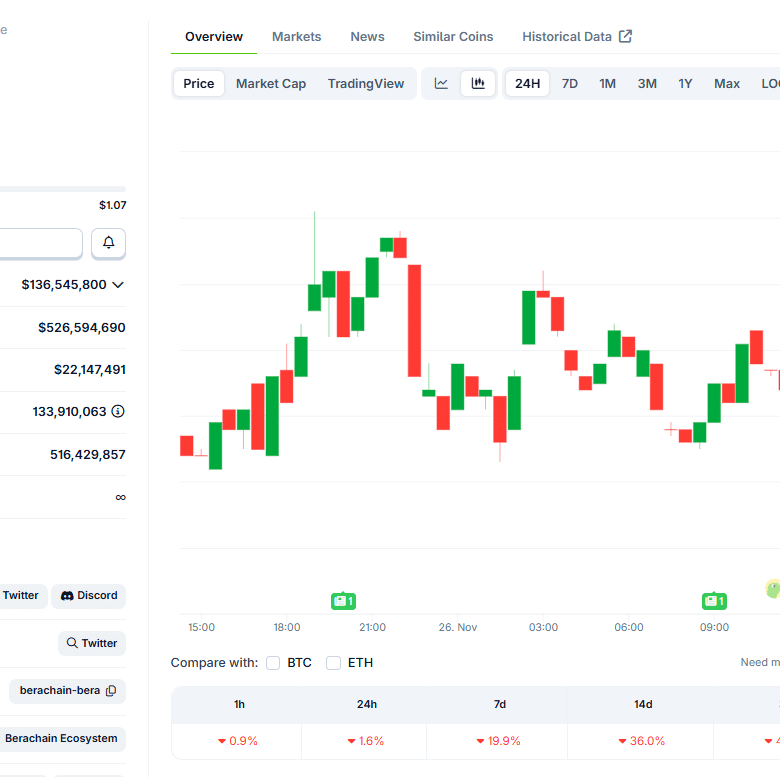Click the info icon beside 133,910,063
This screenshot has height=777, width=780.
[118, 411]
